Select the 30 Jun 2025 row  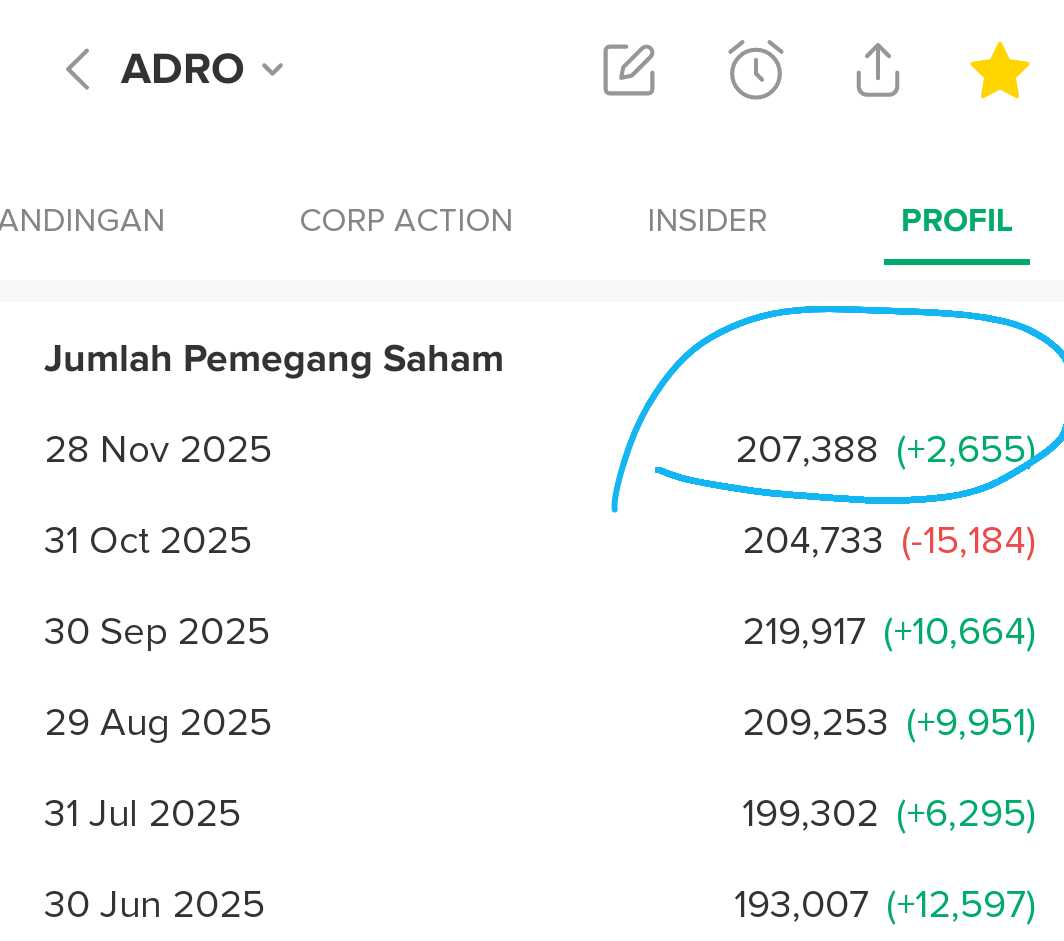click(154, 905)
